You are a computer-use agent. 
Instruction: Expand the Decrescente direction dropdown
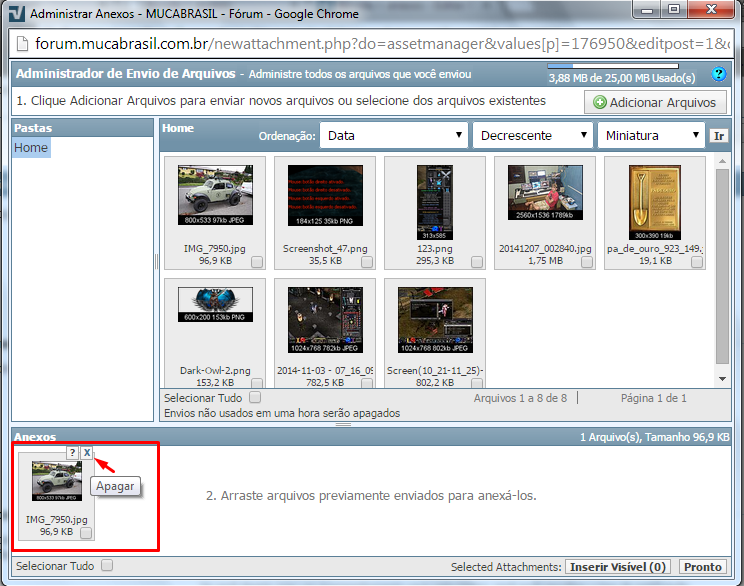pyautogui.click(x=533, y=136)
